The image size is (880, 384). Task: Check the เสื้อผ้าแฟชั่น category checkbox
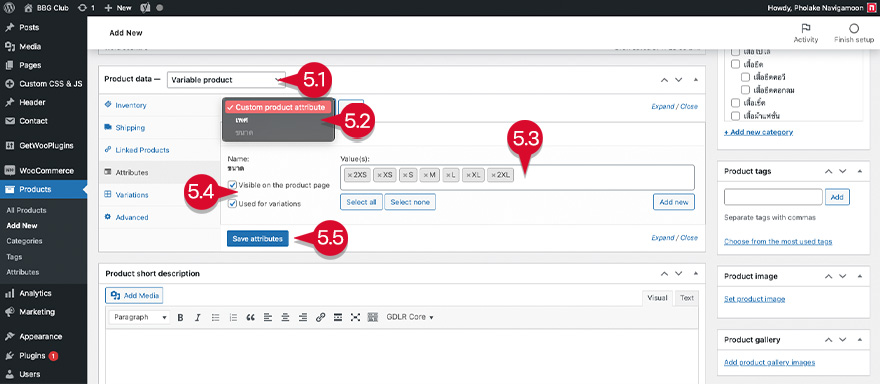coord(735,116)
